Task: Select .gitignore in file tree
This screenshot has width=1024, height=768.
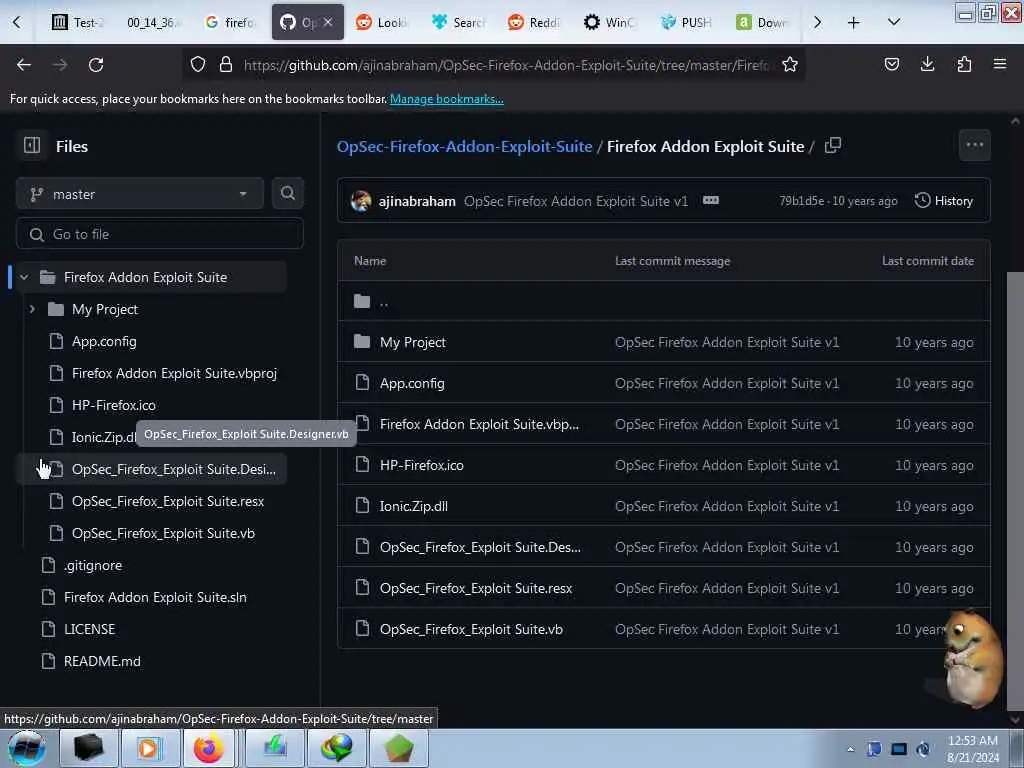Action: [92, 565]
